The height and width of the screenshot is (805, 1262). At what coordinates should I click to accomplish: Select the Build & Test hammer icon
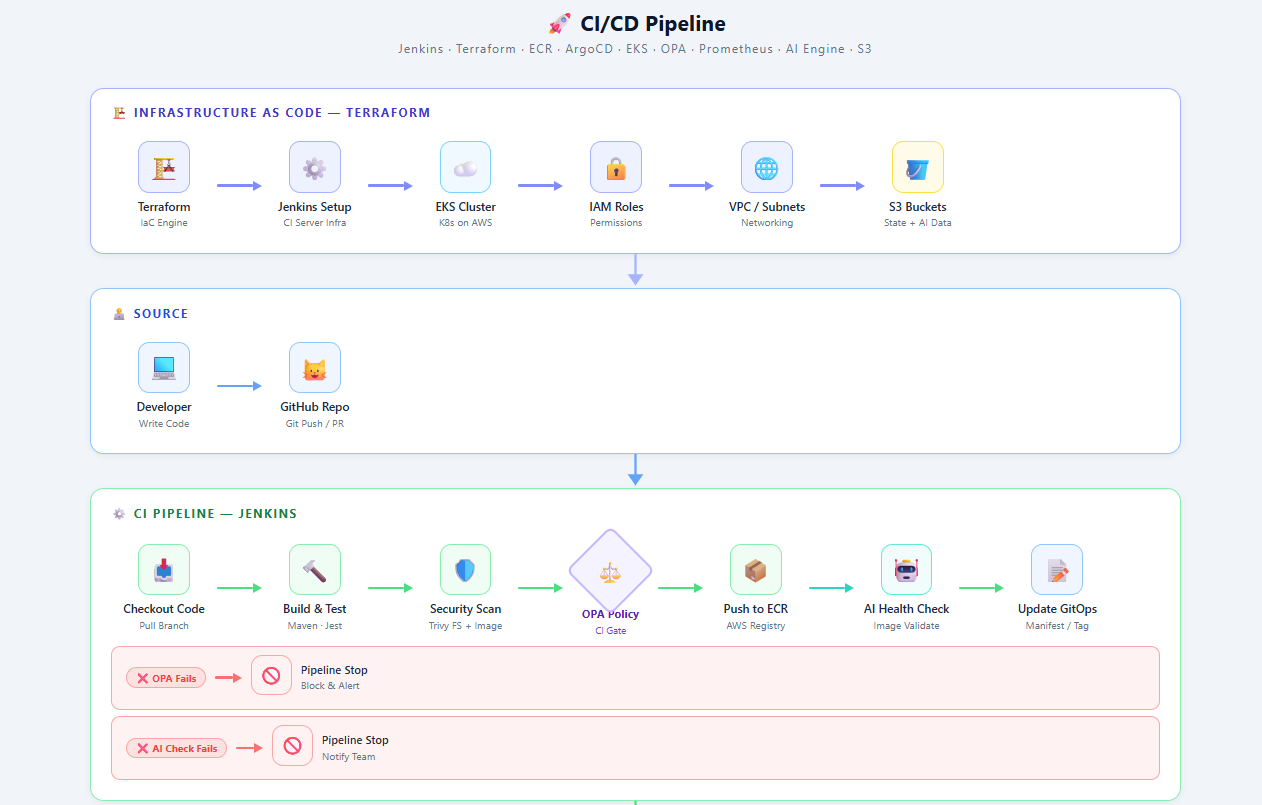point(315,570)
